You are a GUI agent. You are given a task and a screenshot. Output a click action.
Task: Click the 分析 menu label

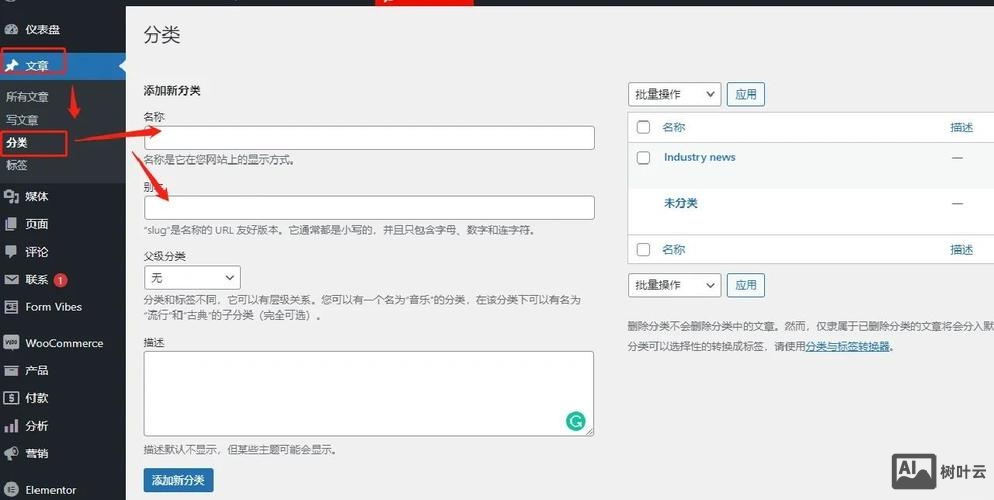[37, 426]
